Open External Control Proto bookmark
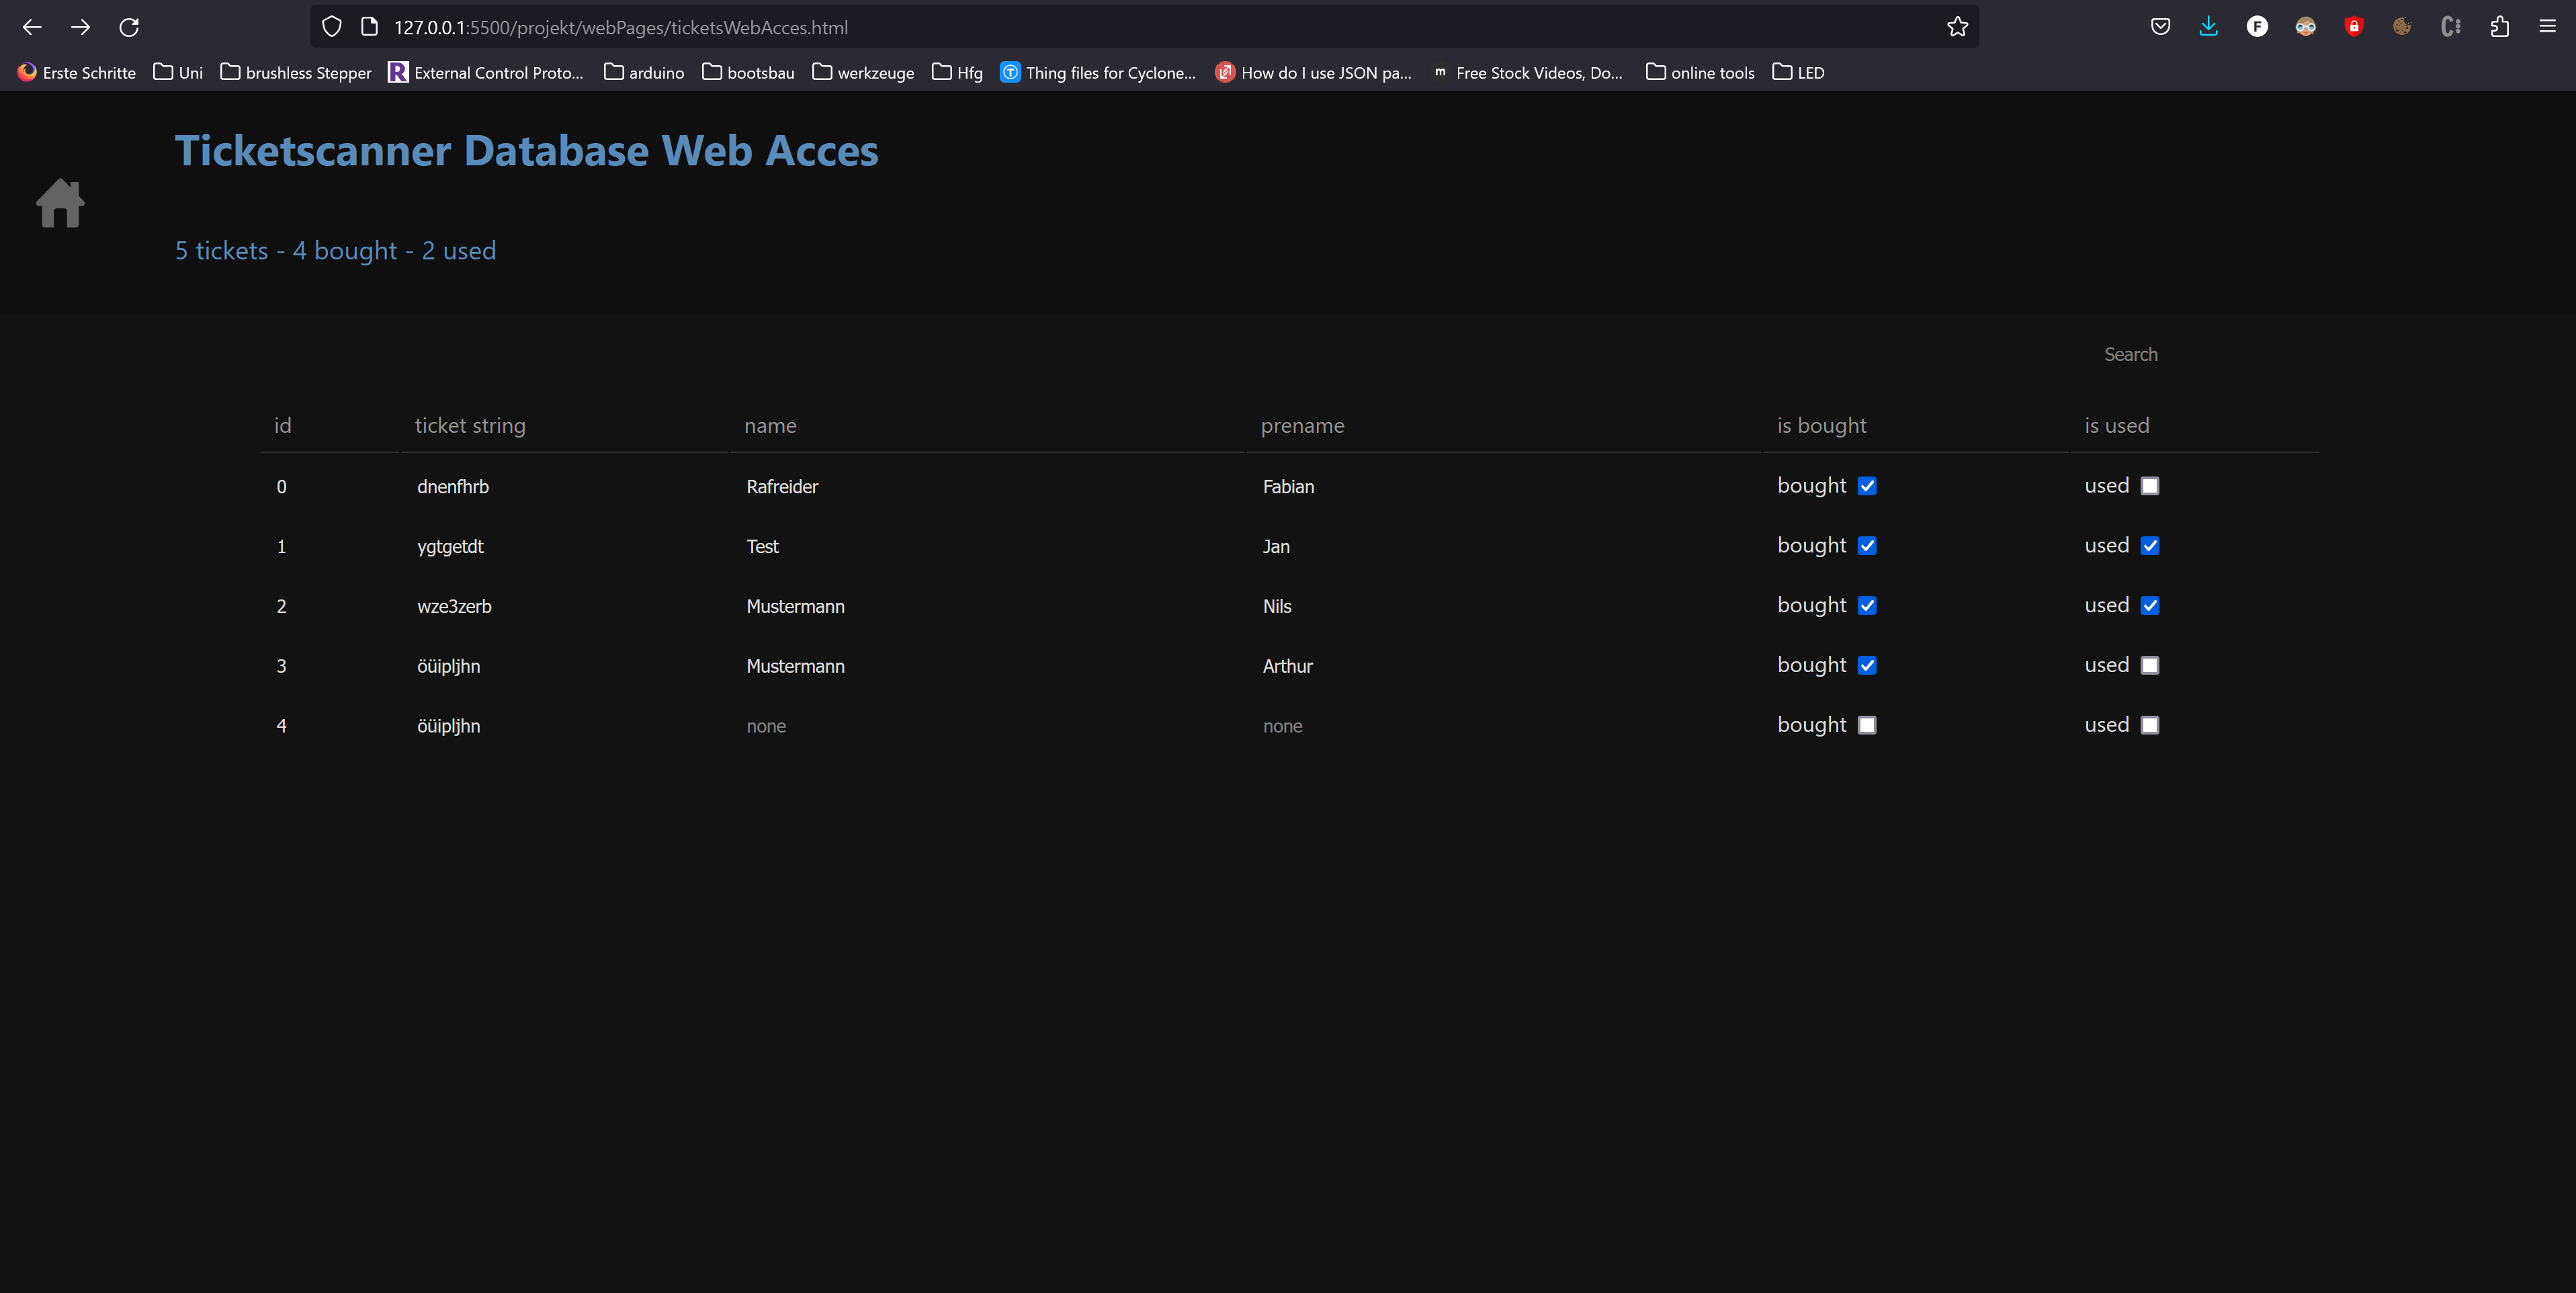 [x=486, y=72]
